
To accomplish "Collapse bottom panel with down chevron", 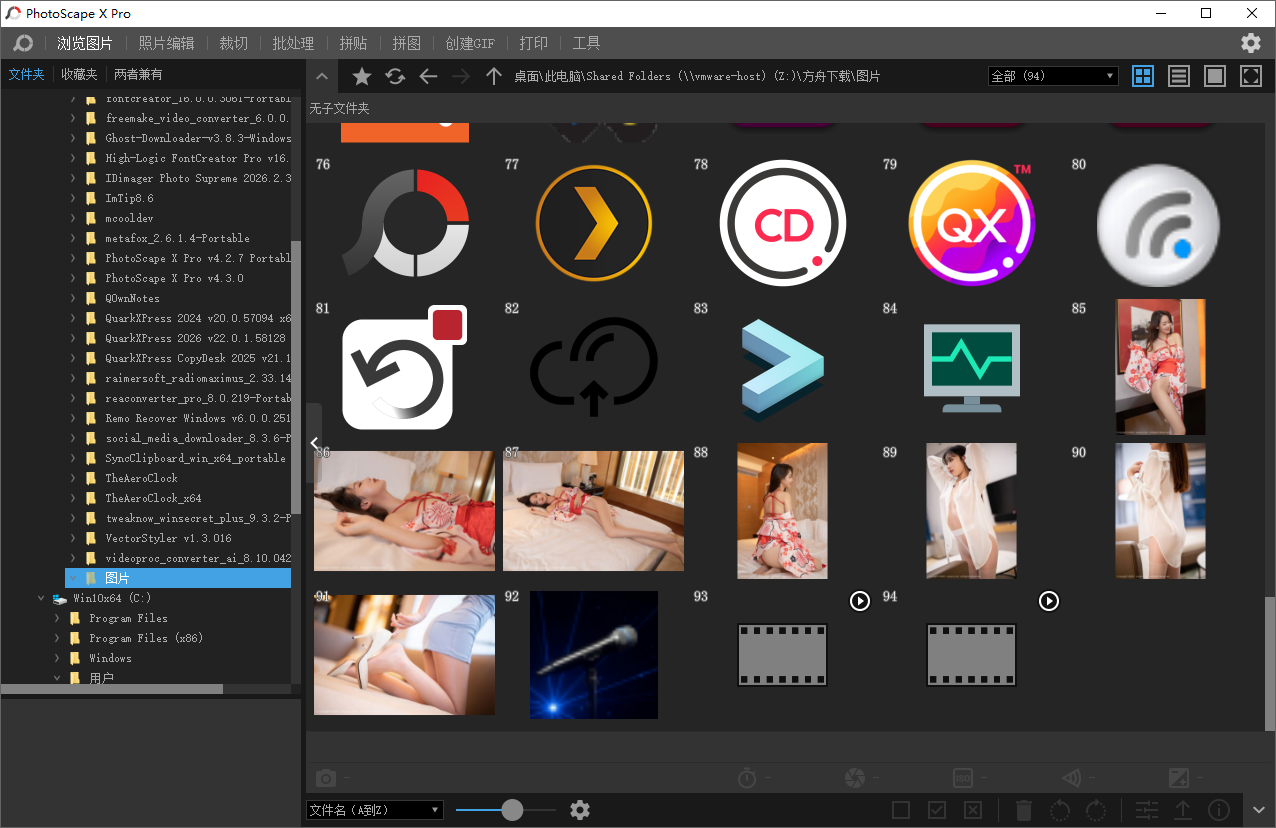I will click(1259, 810).
